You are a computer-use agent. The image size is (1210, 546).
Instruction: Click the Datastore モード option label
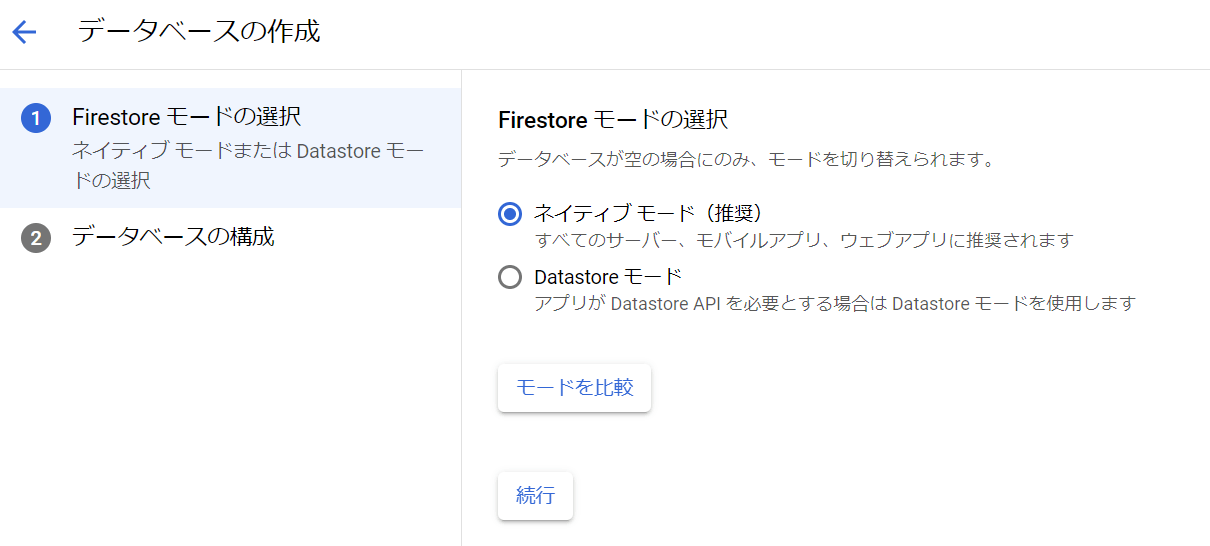608,276
